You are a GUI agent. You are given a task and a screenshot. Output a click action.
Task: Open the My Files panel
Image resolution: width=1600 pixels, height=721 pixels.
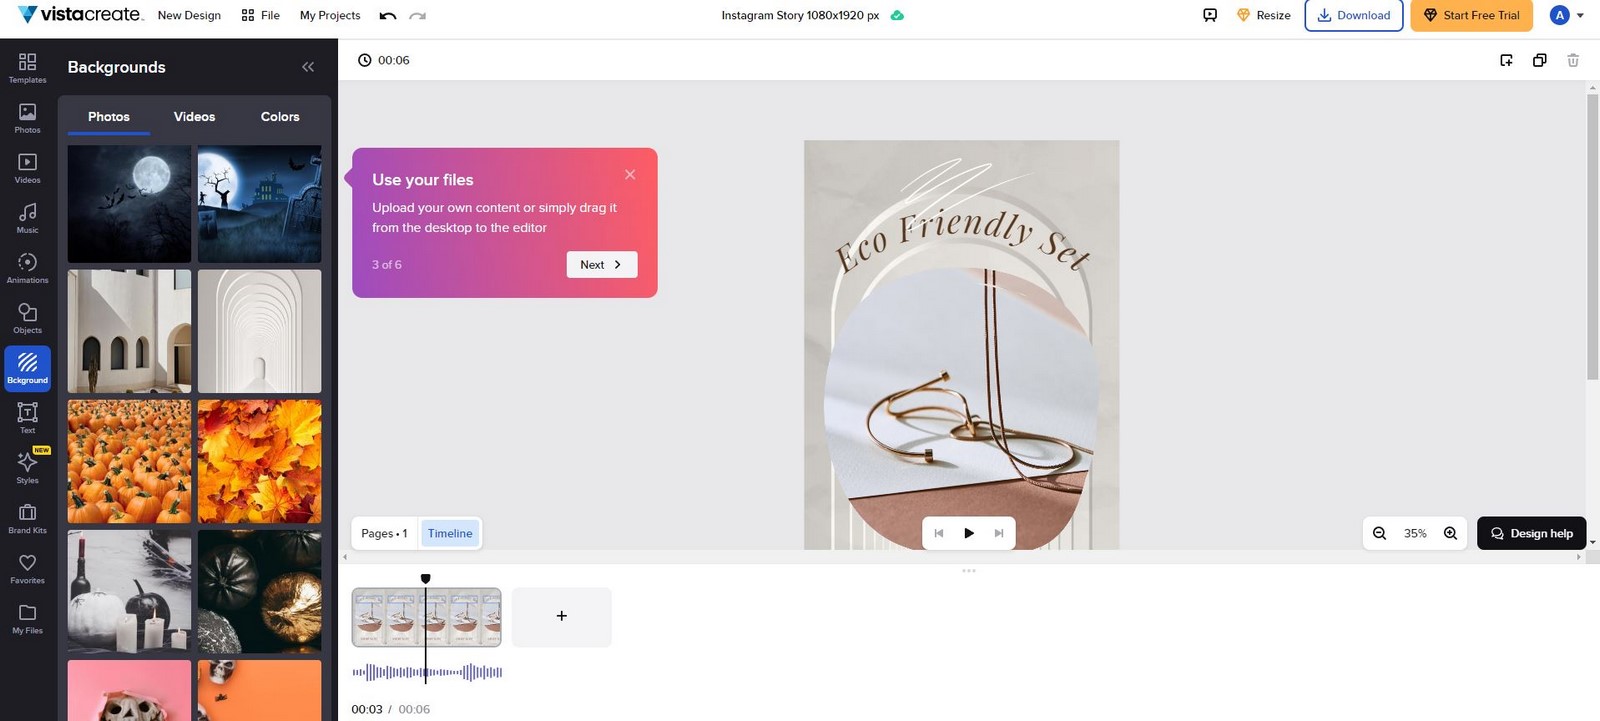[x=27, y=618]
